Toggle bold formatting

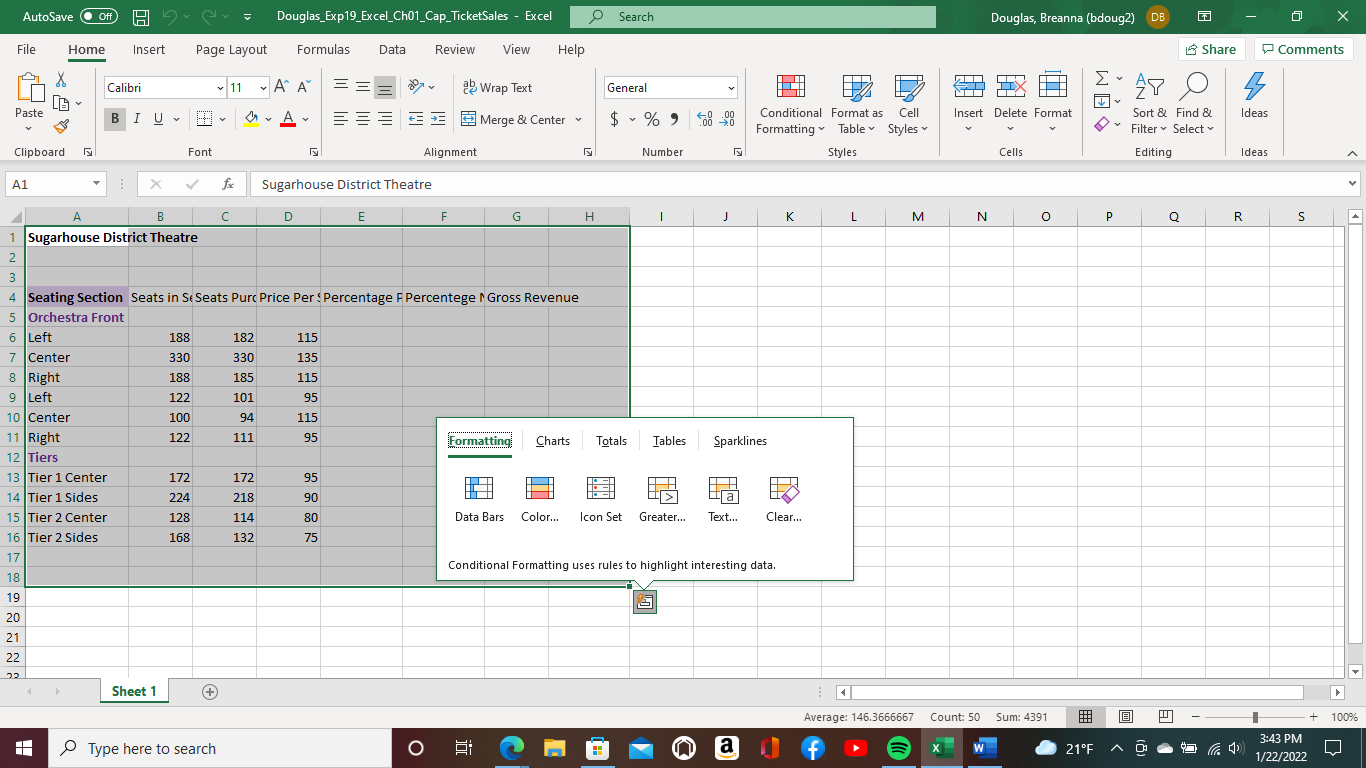point(114,119)
